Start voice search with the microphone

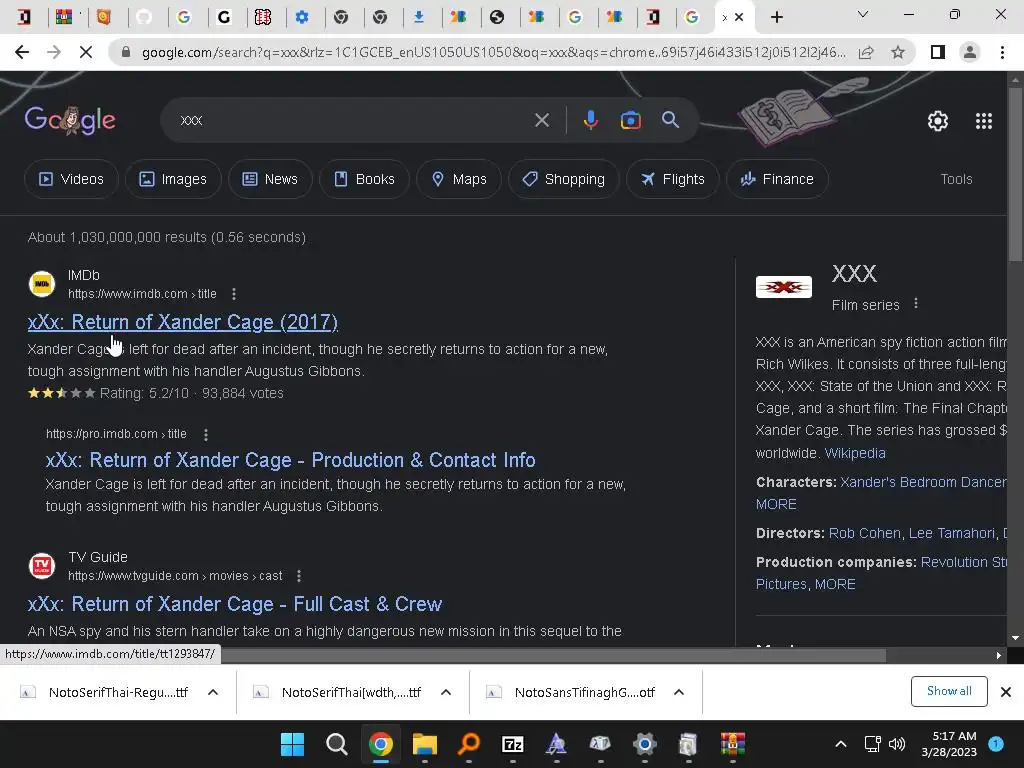[x=590, y=120]
